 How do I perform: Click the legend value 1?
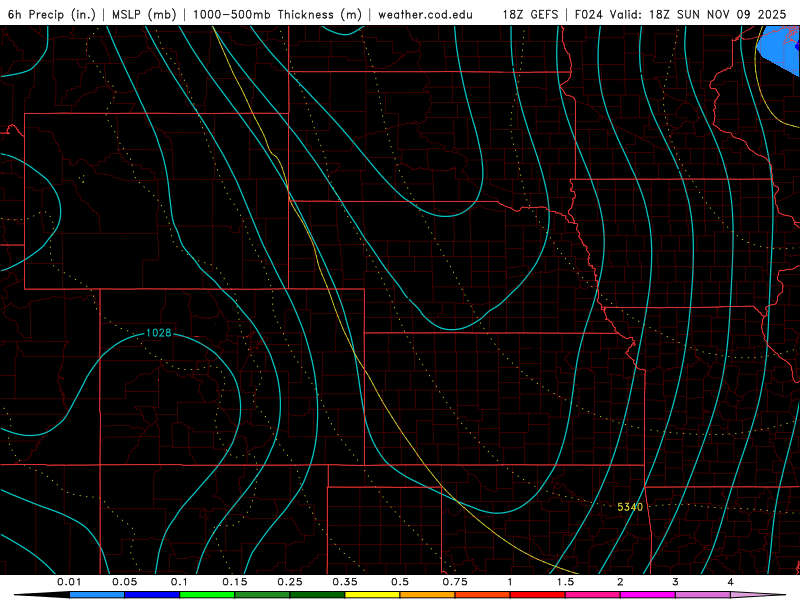point(510,582)
